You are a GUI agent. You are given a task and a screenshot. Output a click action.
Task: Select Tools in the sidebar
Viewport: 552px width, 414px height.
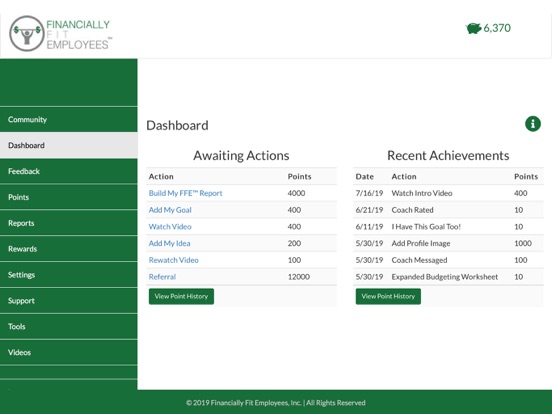click(69, 327)
